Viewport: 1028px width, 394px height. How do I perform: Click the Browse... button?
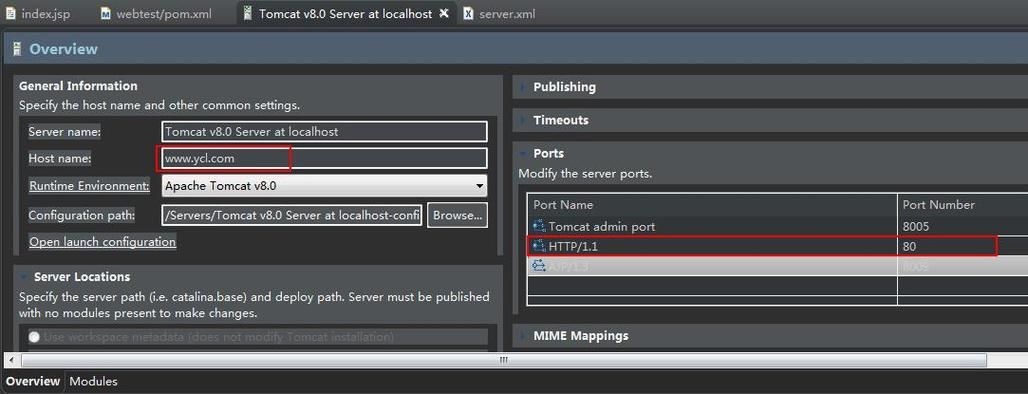pos(457,215)
